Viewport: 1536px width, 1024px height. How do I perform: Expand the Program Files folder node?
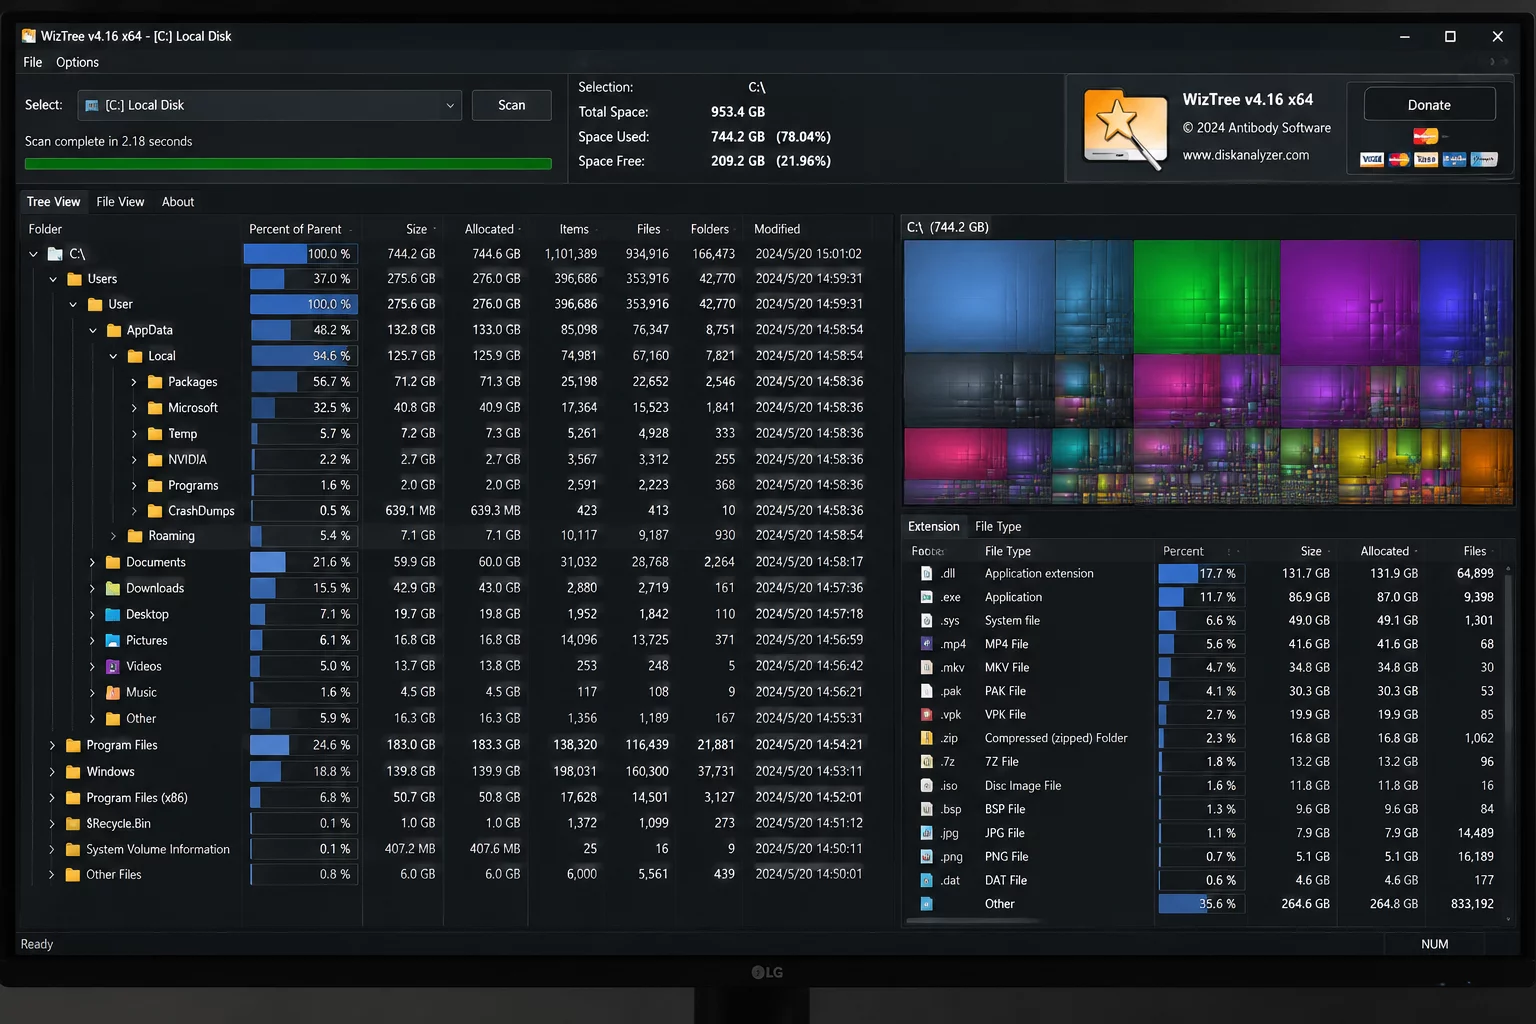click(x=52, y=745)
